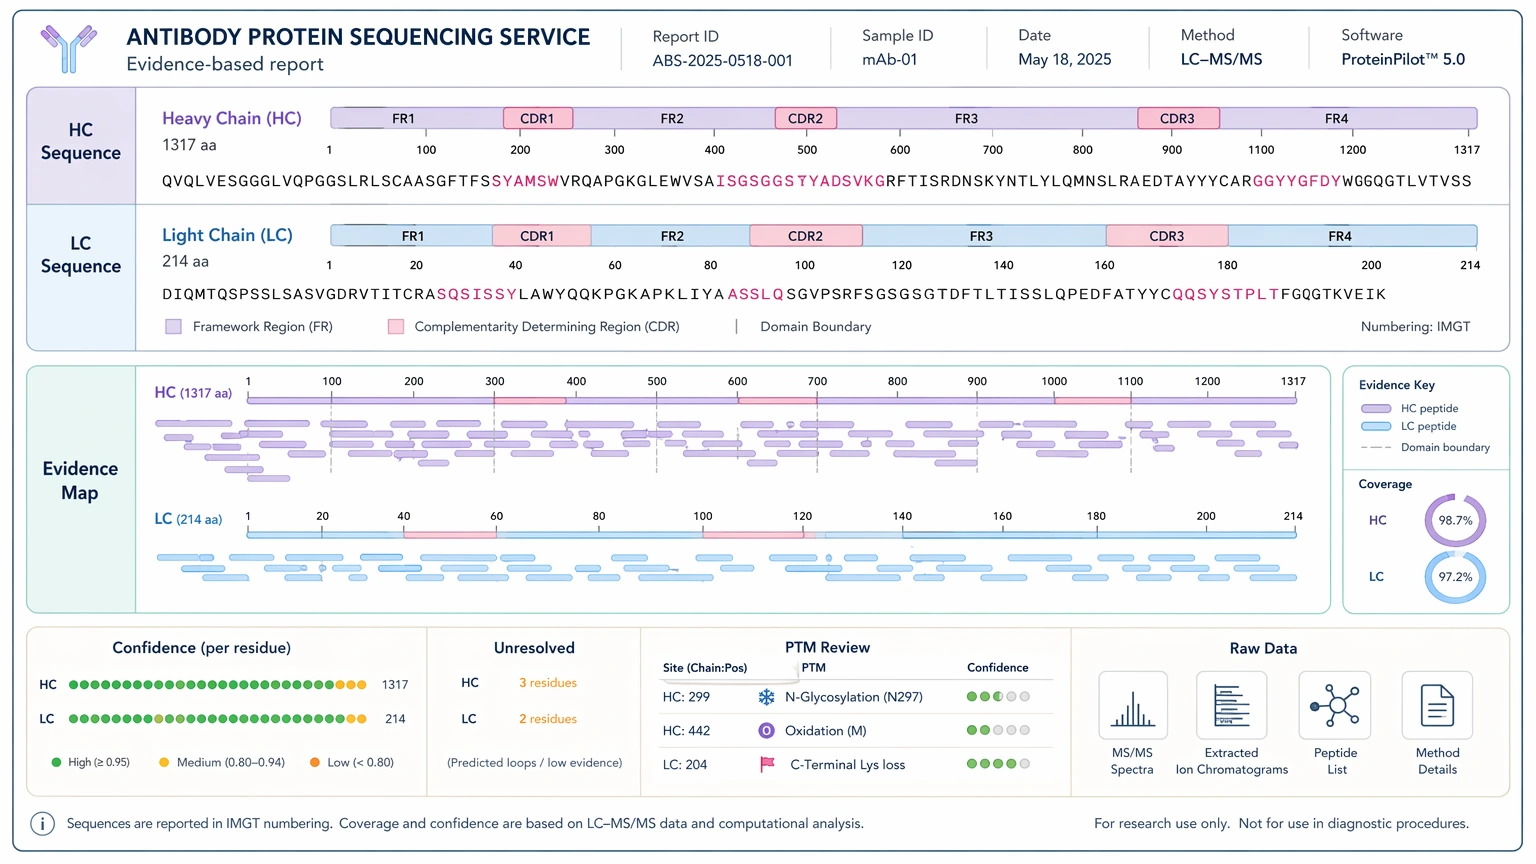Click the N-Glycosylation snowflake icon

766,697
